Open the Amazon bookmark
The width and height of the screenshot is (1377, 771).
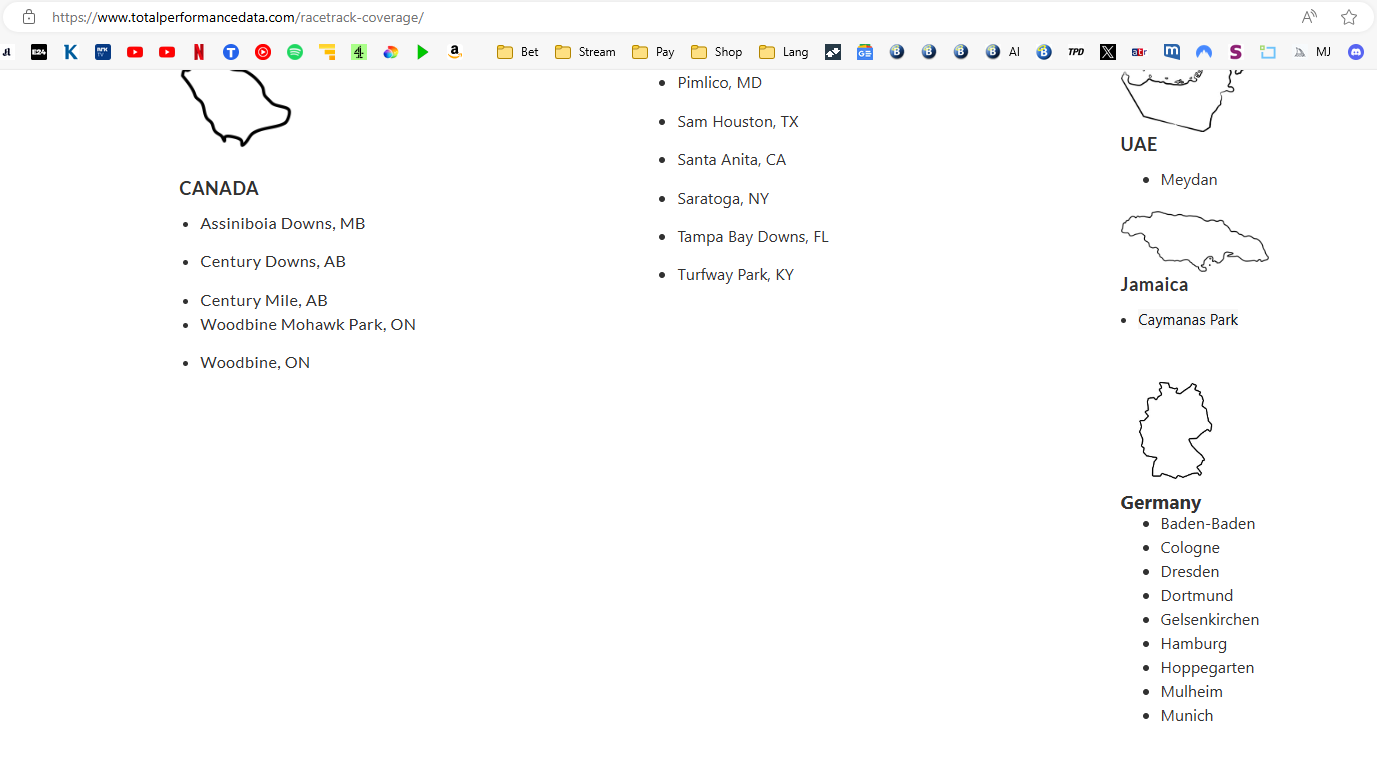(x=455, y=52)
